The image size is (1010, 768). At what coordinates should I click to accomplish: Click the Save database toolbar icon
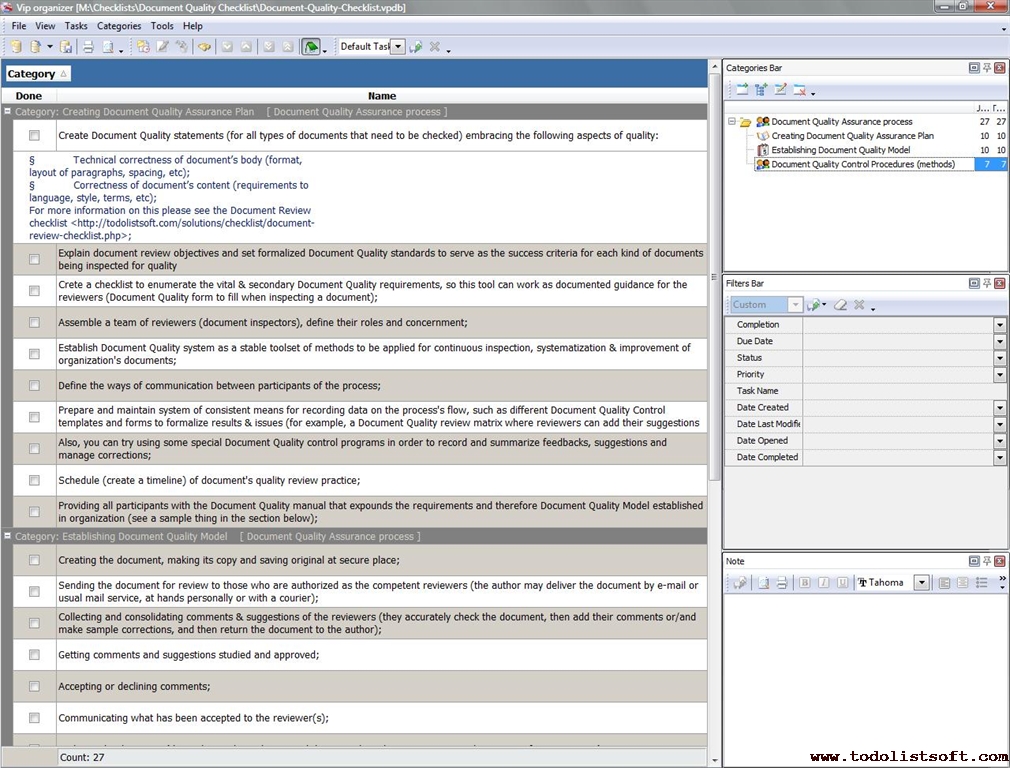[66, 47]
